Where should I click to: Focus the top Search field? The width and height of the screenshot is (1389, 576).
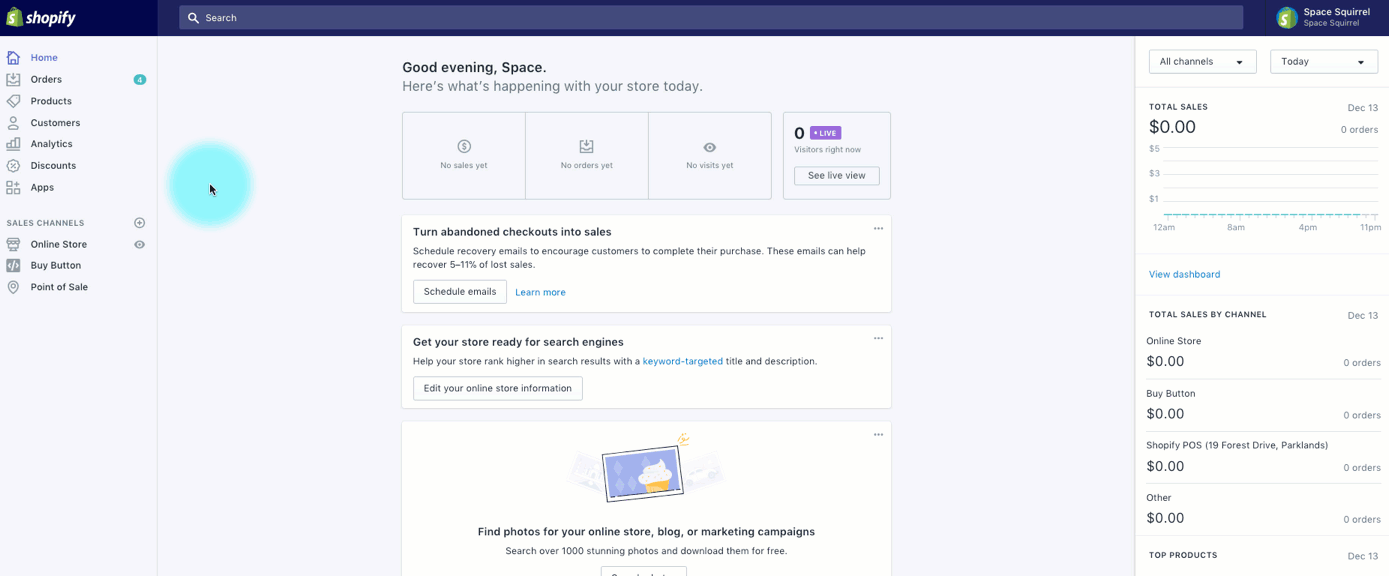point(711,18)
